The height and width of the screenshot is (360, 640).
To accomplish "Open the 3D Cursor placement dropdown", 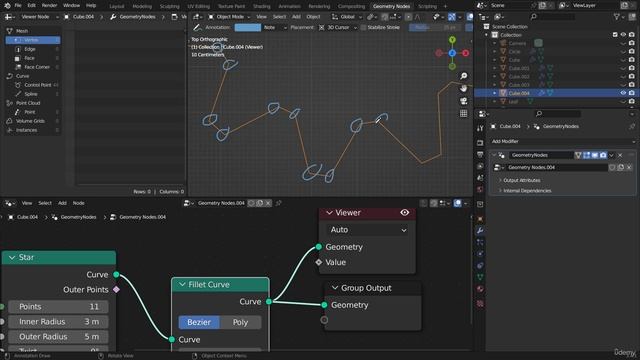I will pos(338,27).
